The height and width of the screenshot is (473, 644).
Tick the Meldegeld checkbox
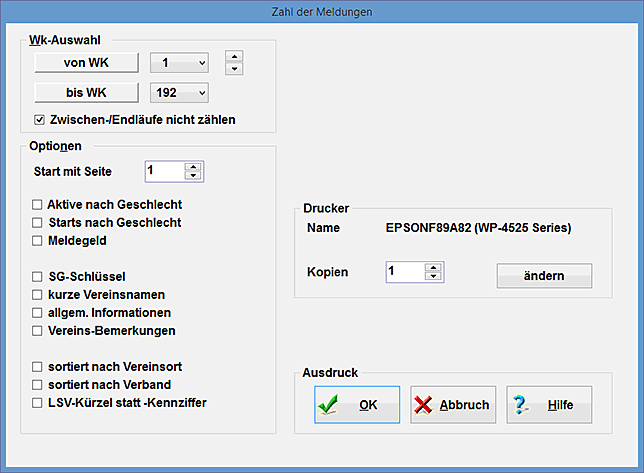click(37, 241)
